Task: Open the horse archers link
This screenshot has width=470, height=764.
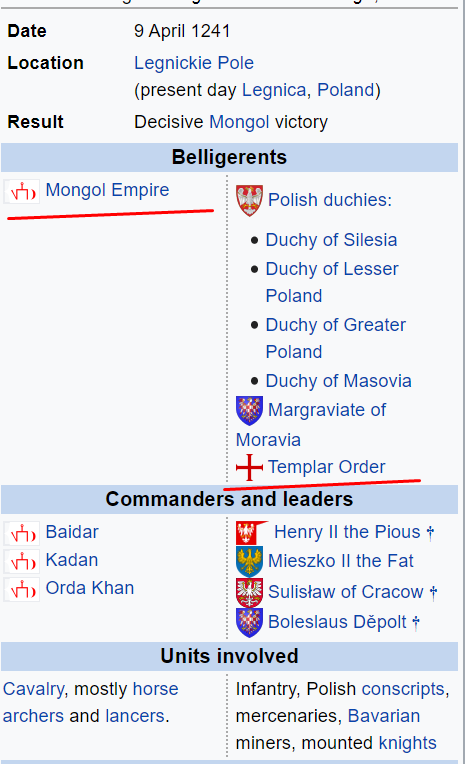Action: (x=91, y=703)
